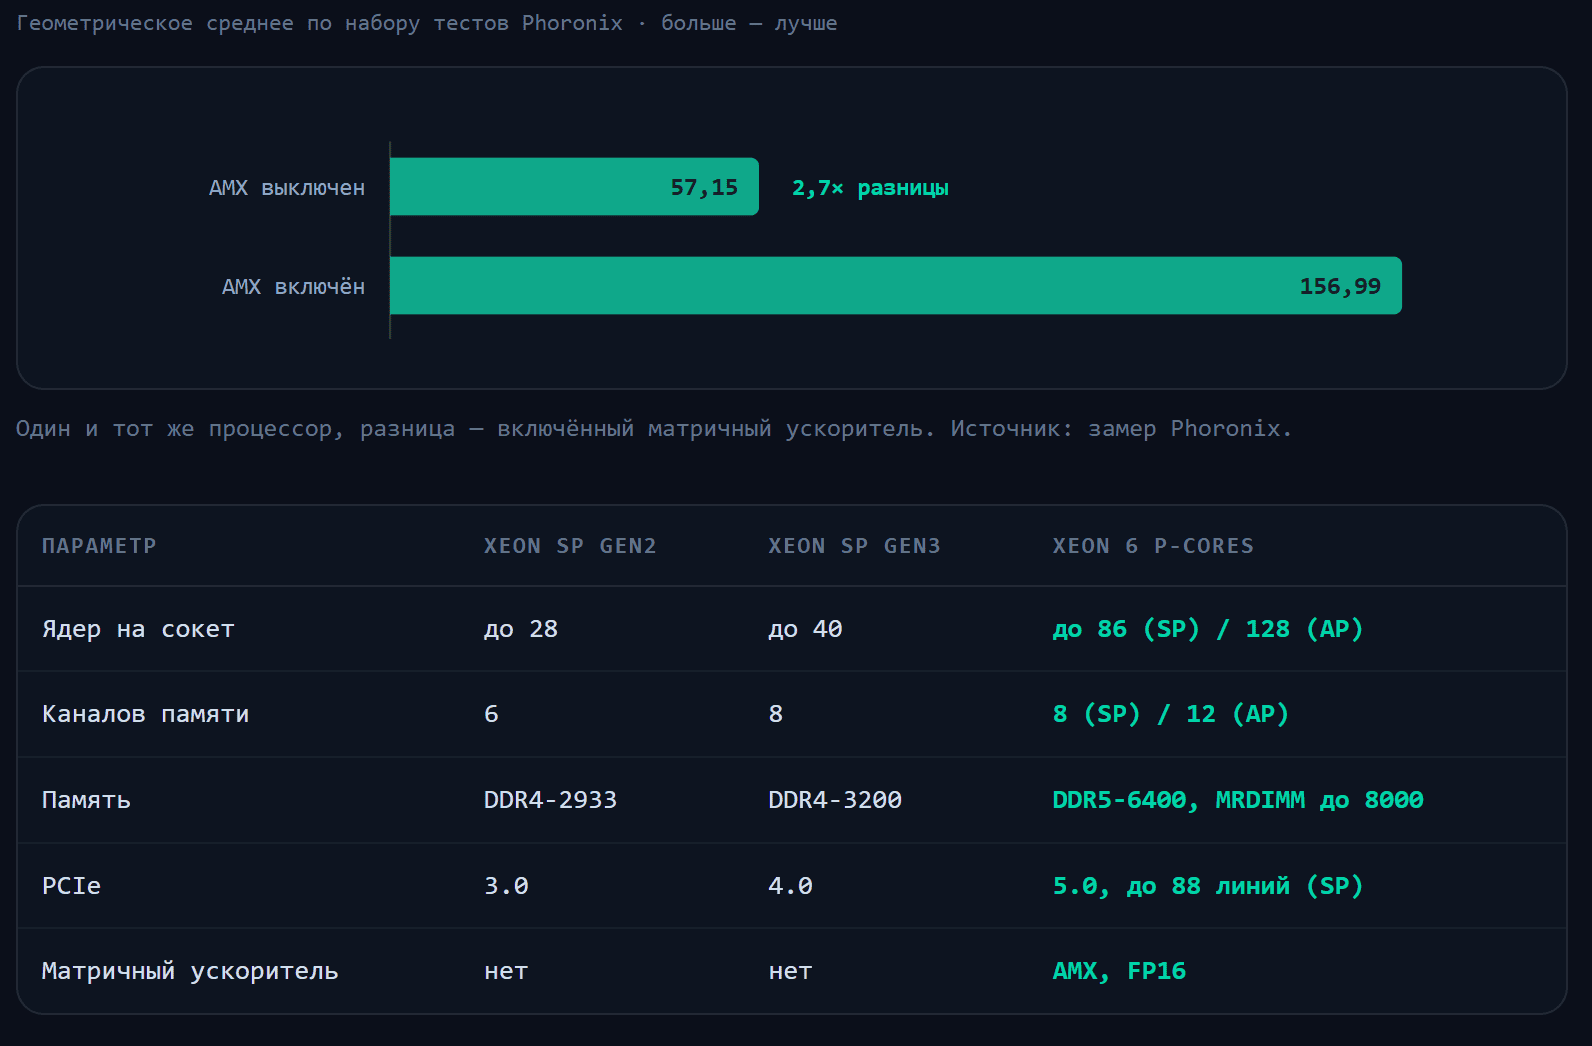Select the 'Каналов памяти' row label
Image resolution: width=1592 pixels, height=1046 pixels.
[145, 714]
